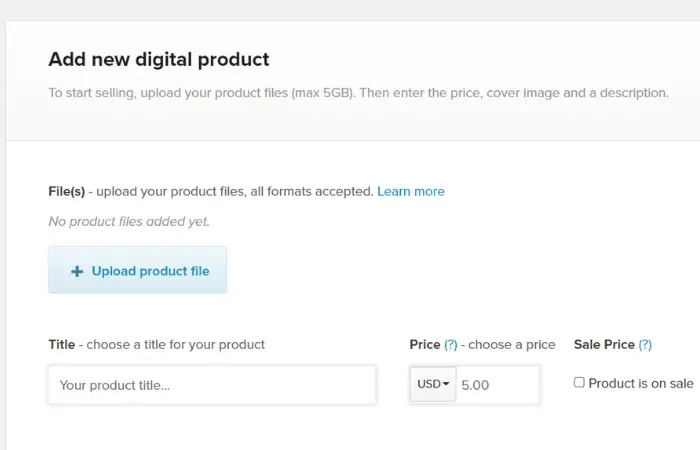Click the bold 'Price' field label

coord(425,345)
